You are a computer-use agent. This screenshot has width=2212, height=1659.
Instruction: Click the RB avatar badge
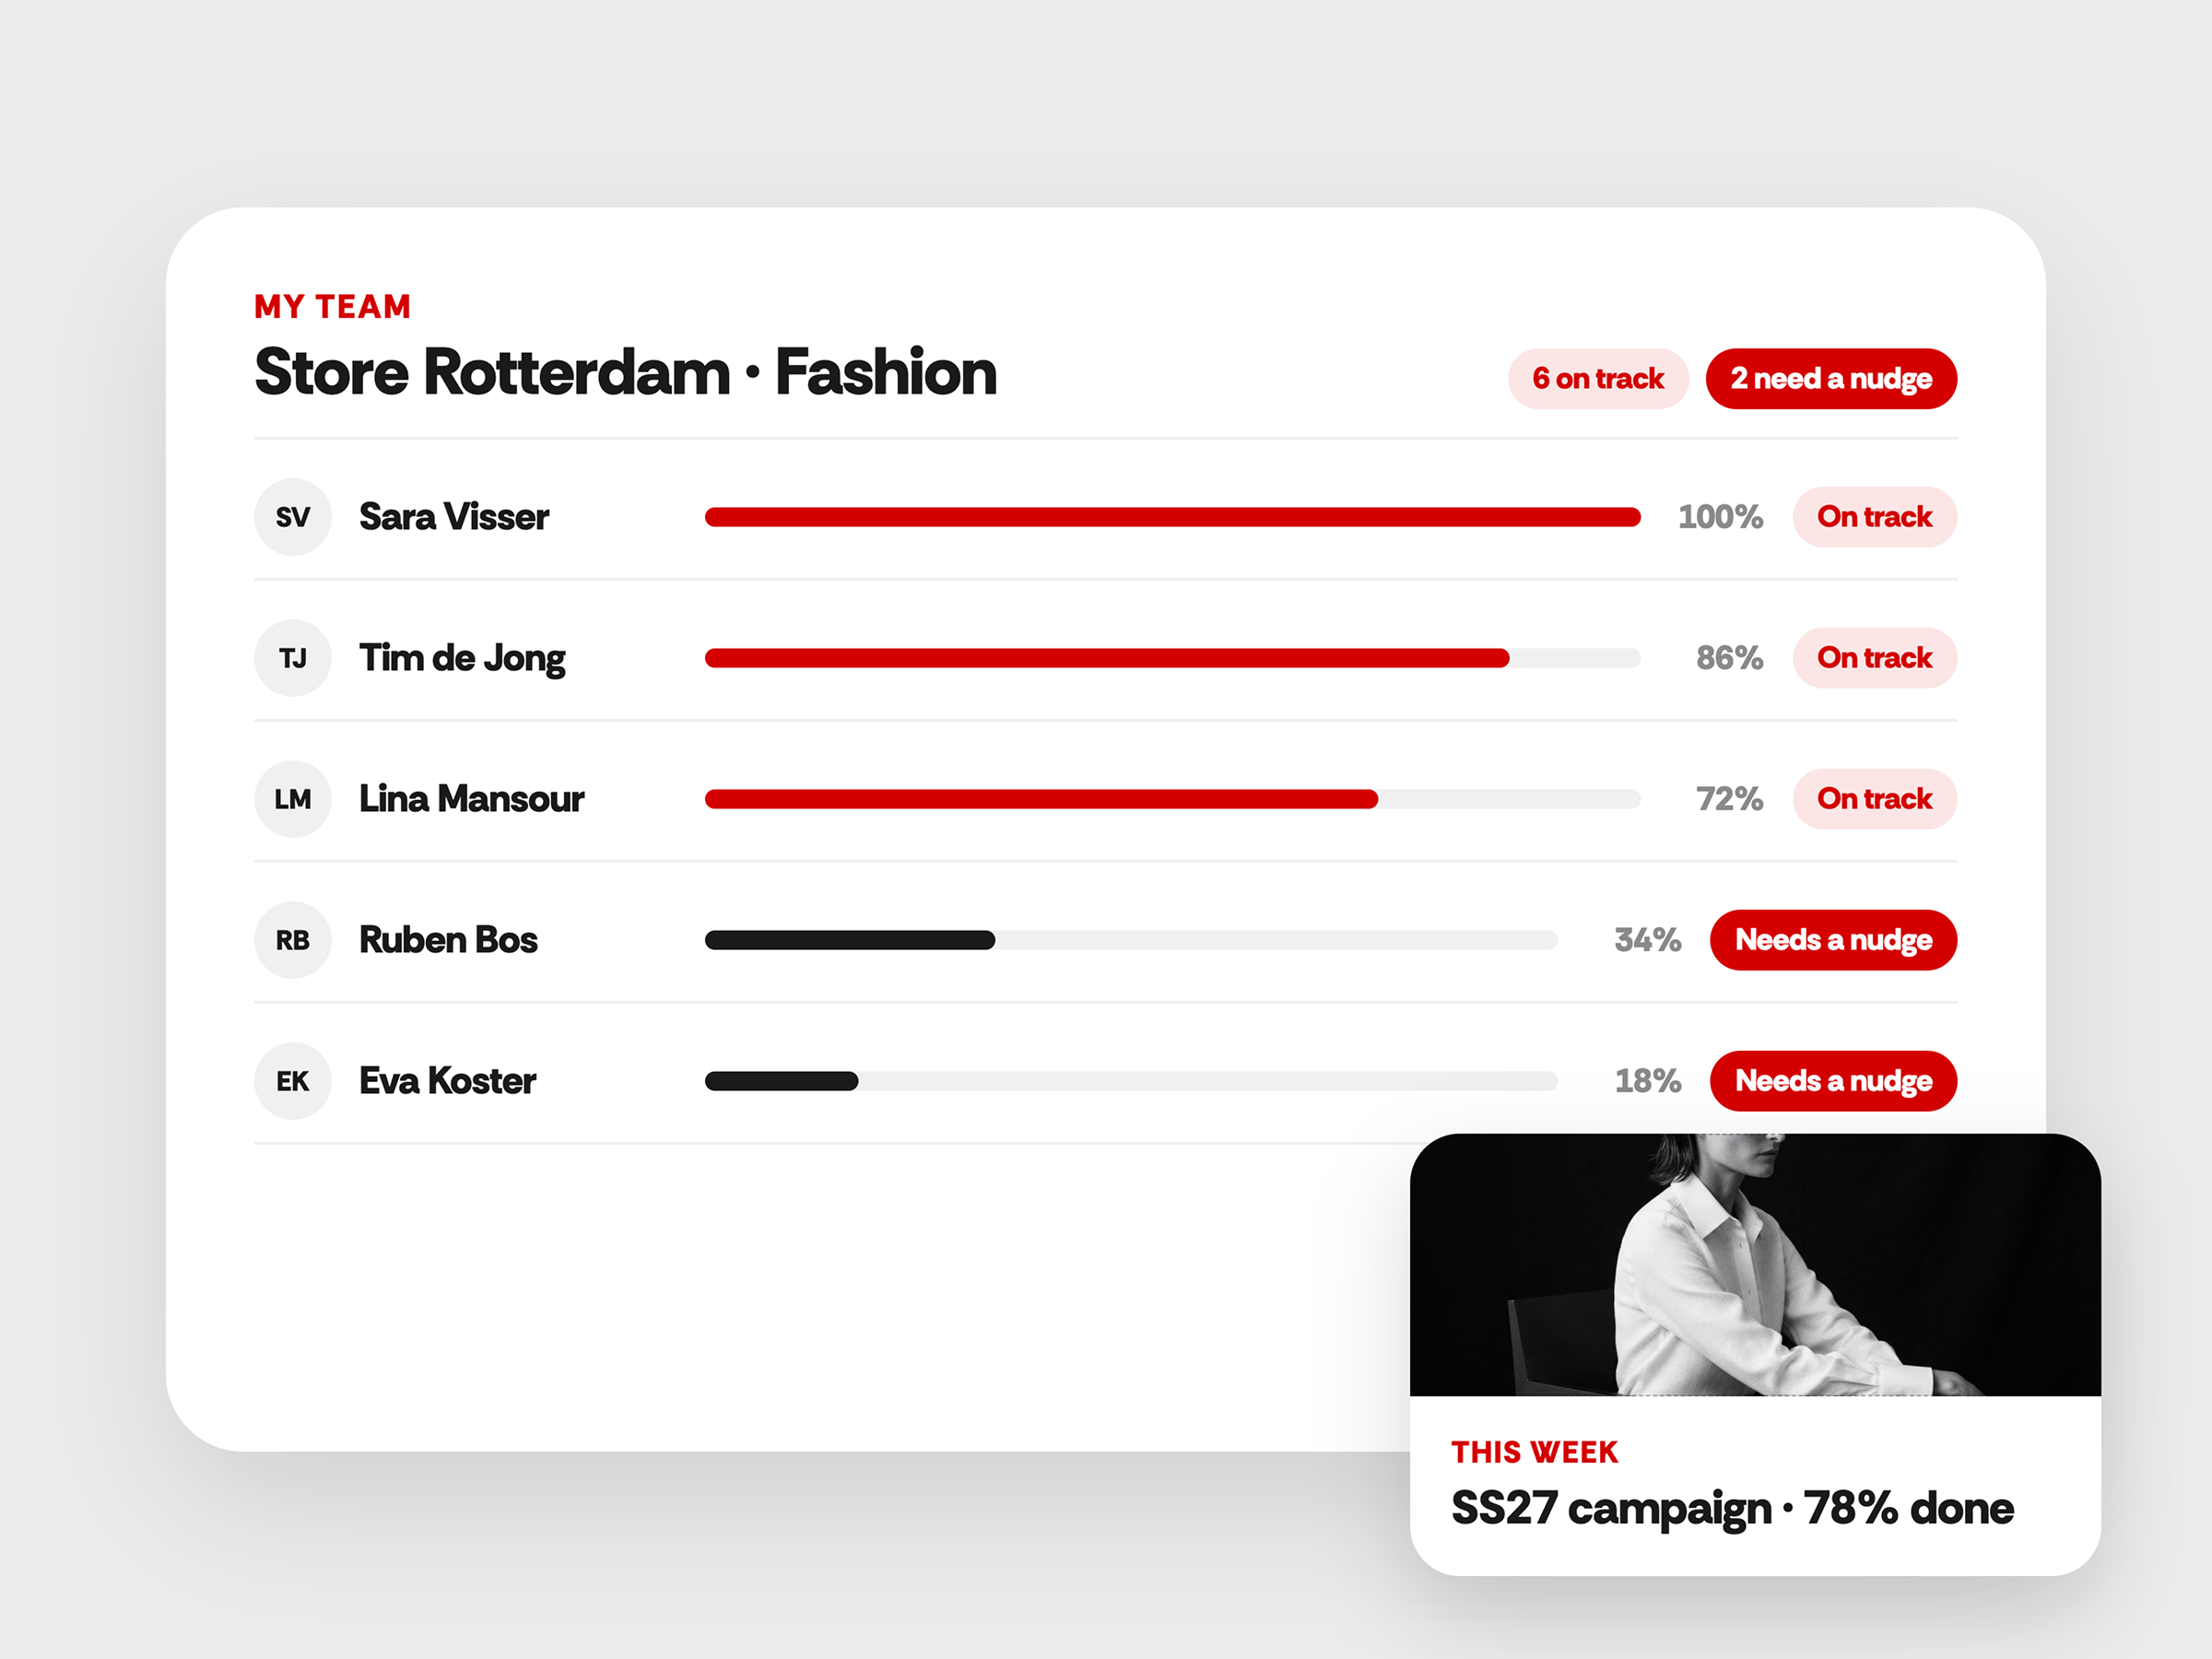(293, 940)
